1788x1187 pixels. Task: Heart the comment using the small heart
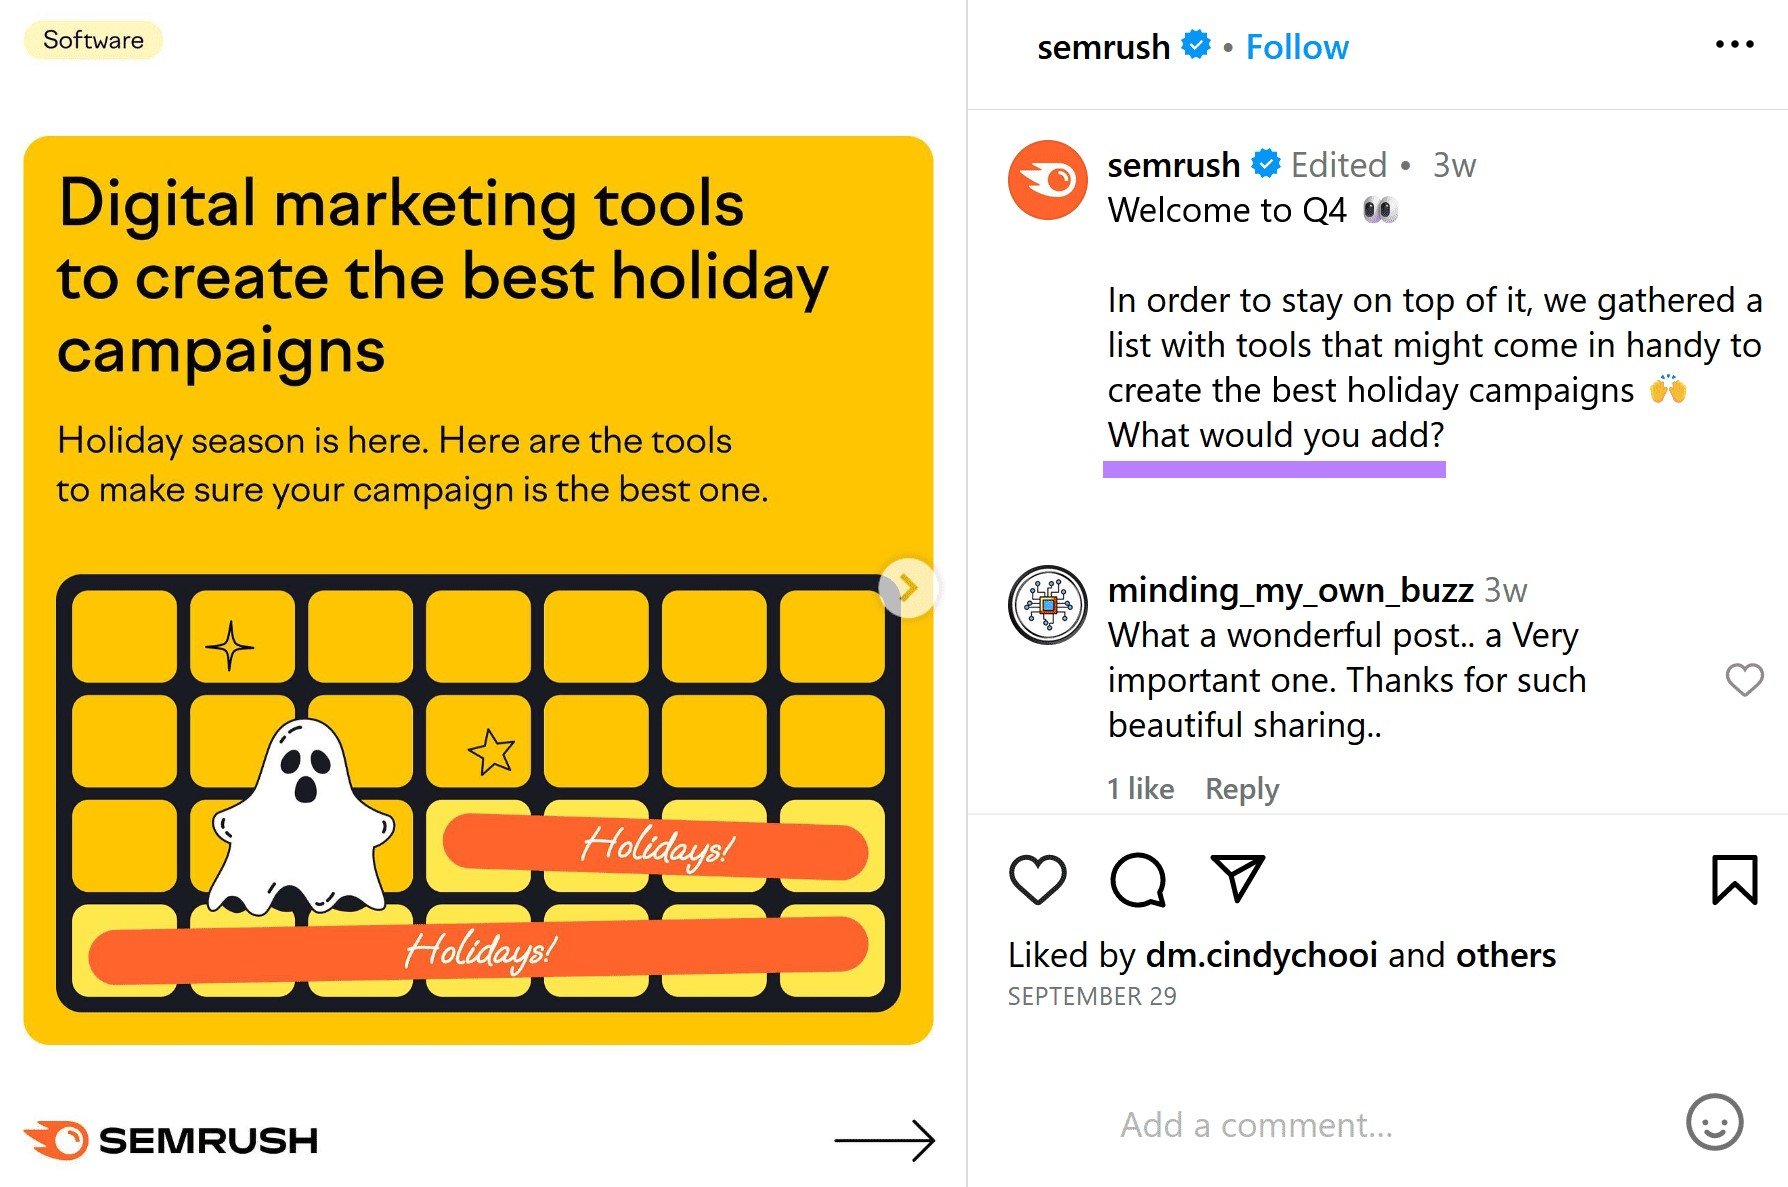click(1745, 680)
